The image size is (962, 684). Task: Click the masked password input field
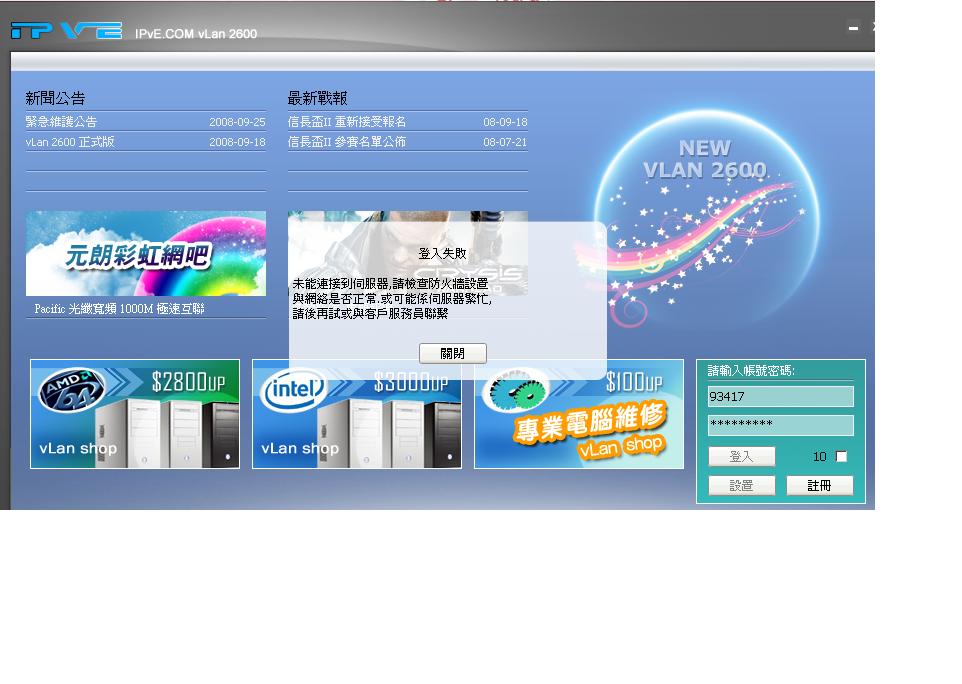(x=779, y=425)
